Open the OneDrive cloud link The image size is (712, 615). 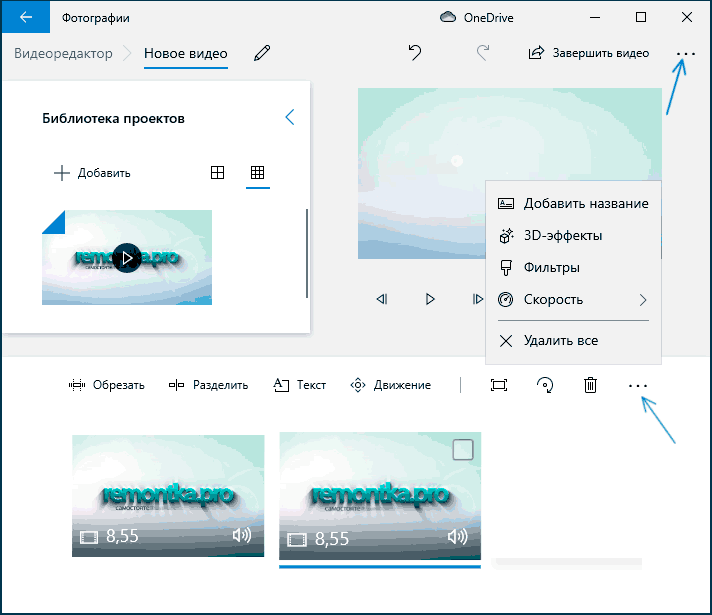tap(477, 18)
